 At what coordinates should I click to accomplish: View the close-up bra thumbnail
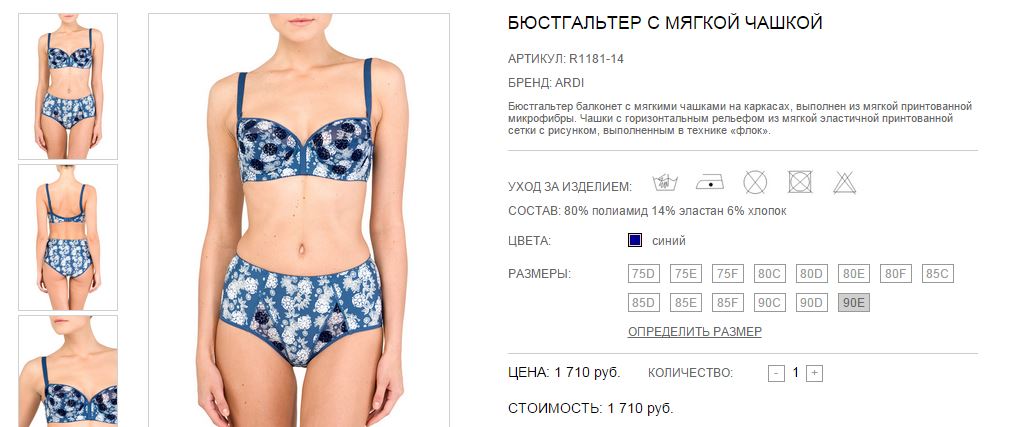pos(68,371)
